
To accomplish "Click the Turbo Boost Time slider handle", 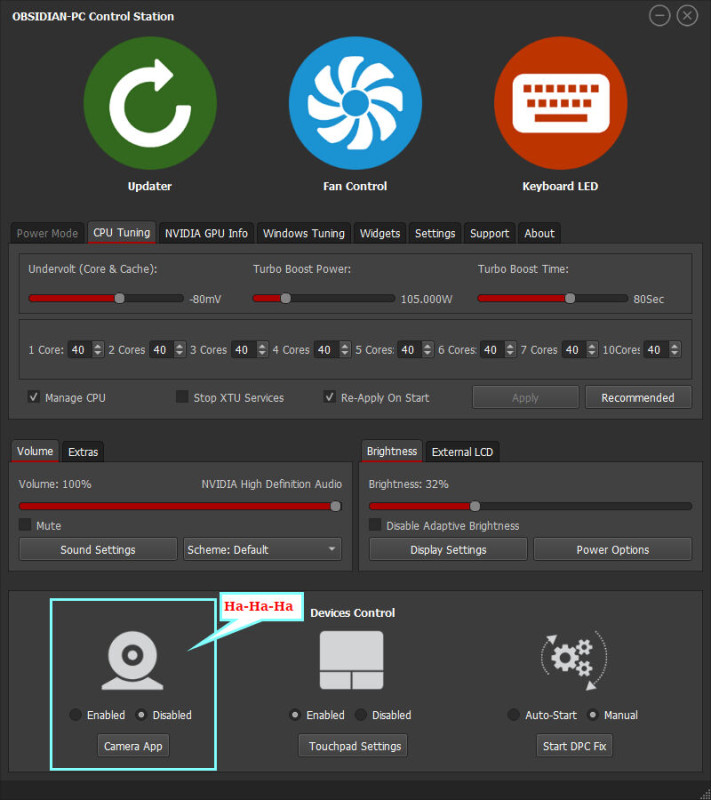I will [570, 298].
